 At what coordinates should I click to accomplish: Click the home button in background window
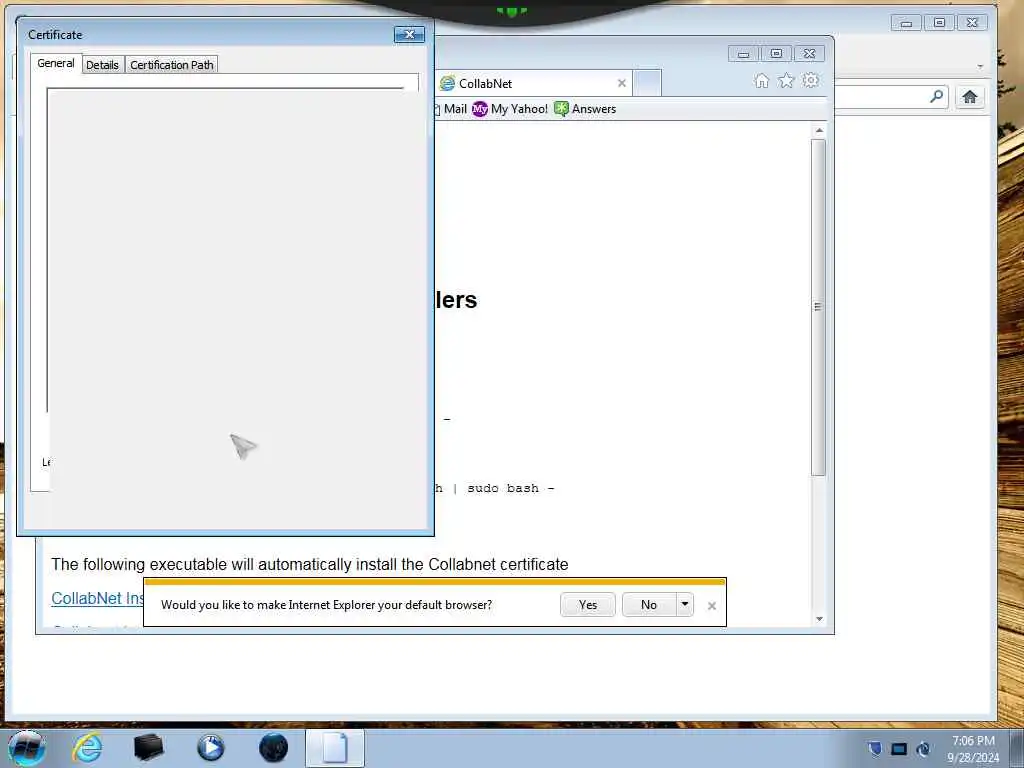[x=970, y=97]
